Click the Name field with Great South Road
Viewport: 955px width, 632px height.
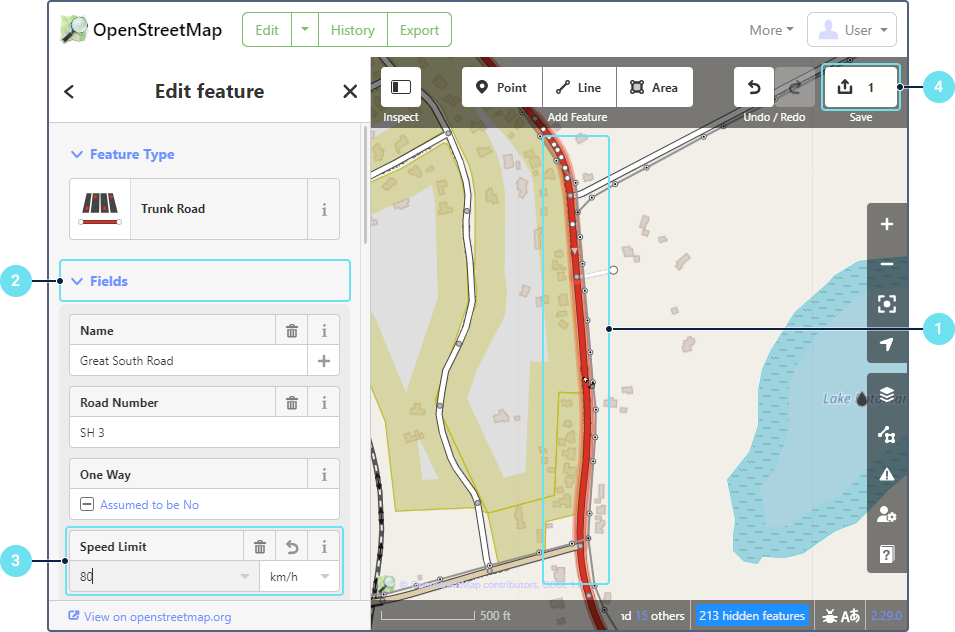click(188, 361)
